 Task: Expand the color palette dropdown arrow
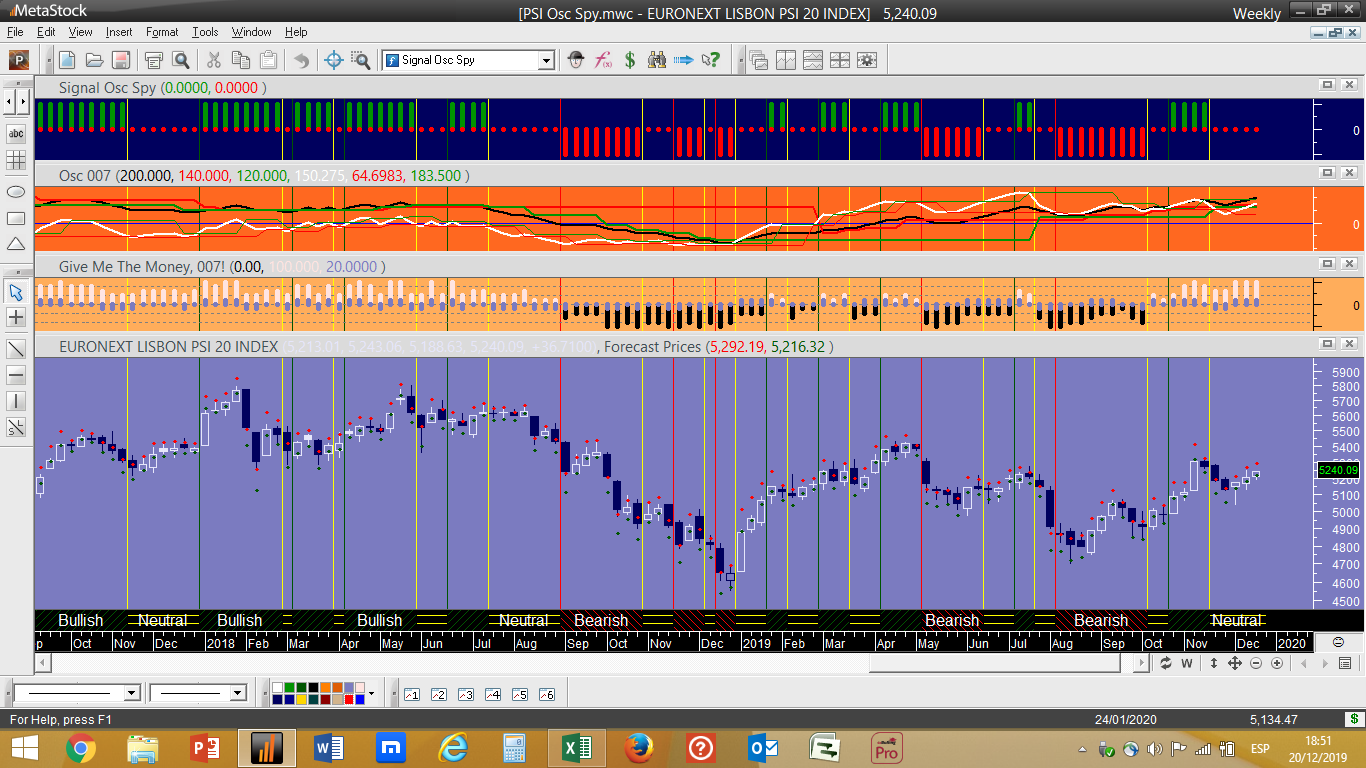point(371,693)
